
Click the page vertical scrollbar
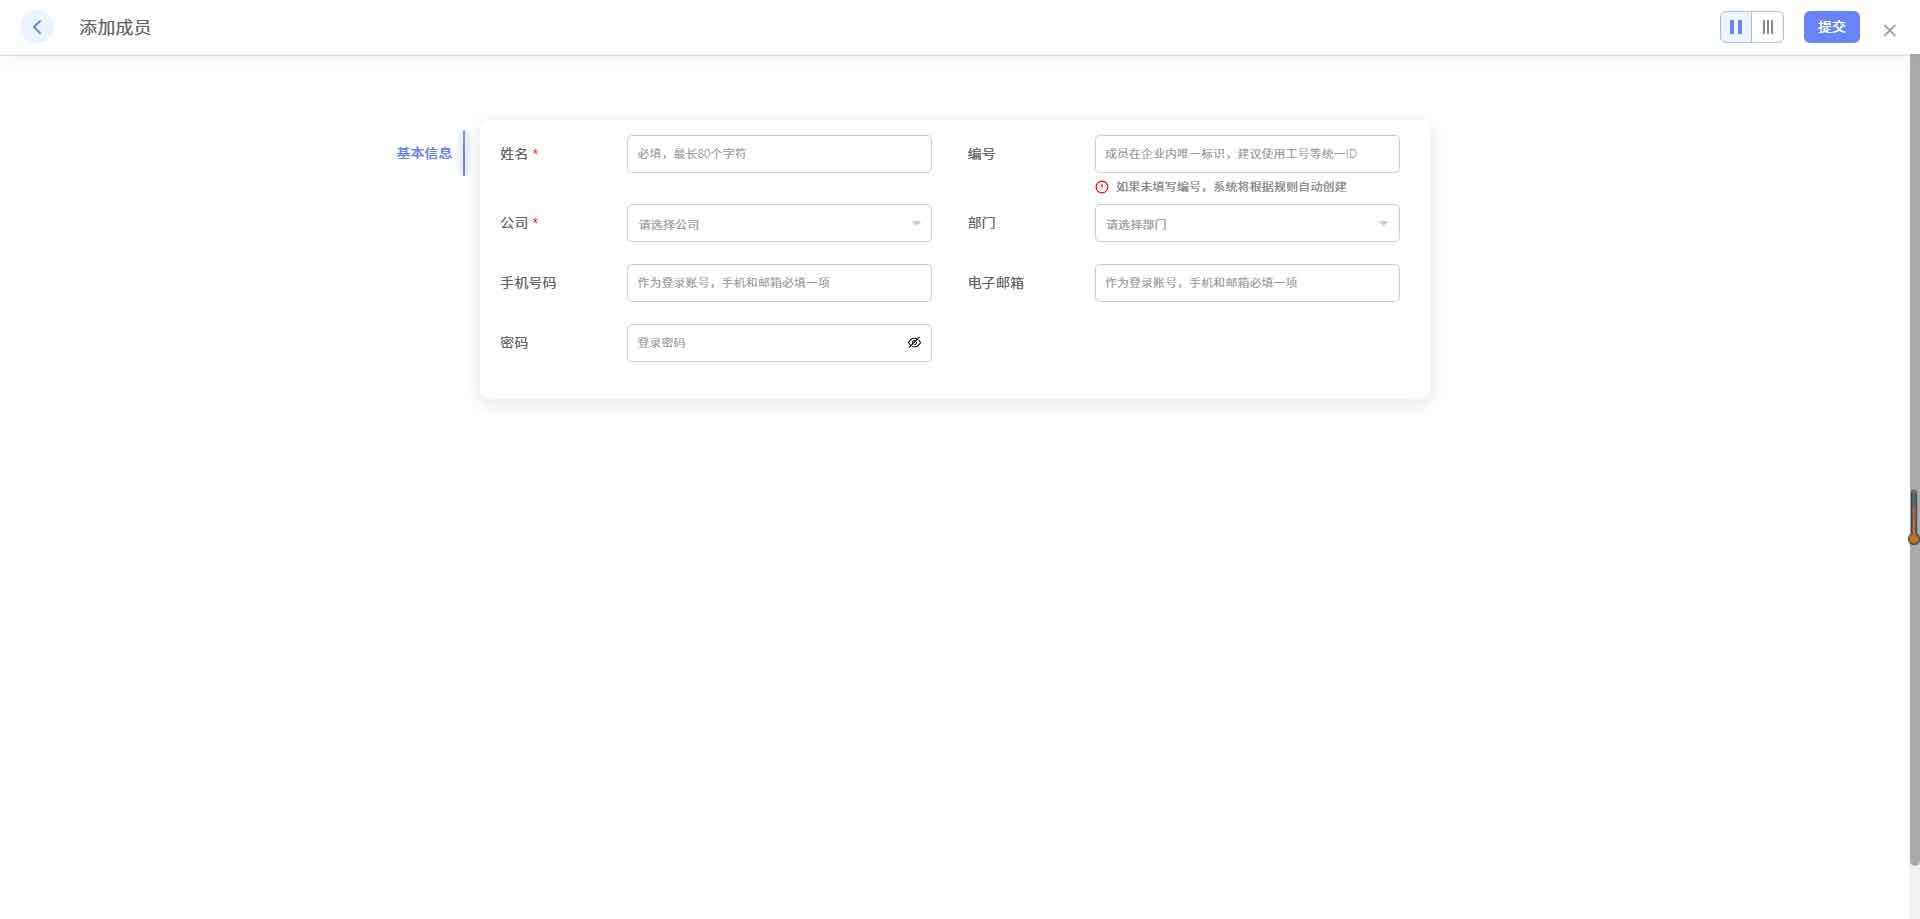pyautogui.click(x=1913, y=460)
